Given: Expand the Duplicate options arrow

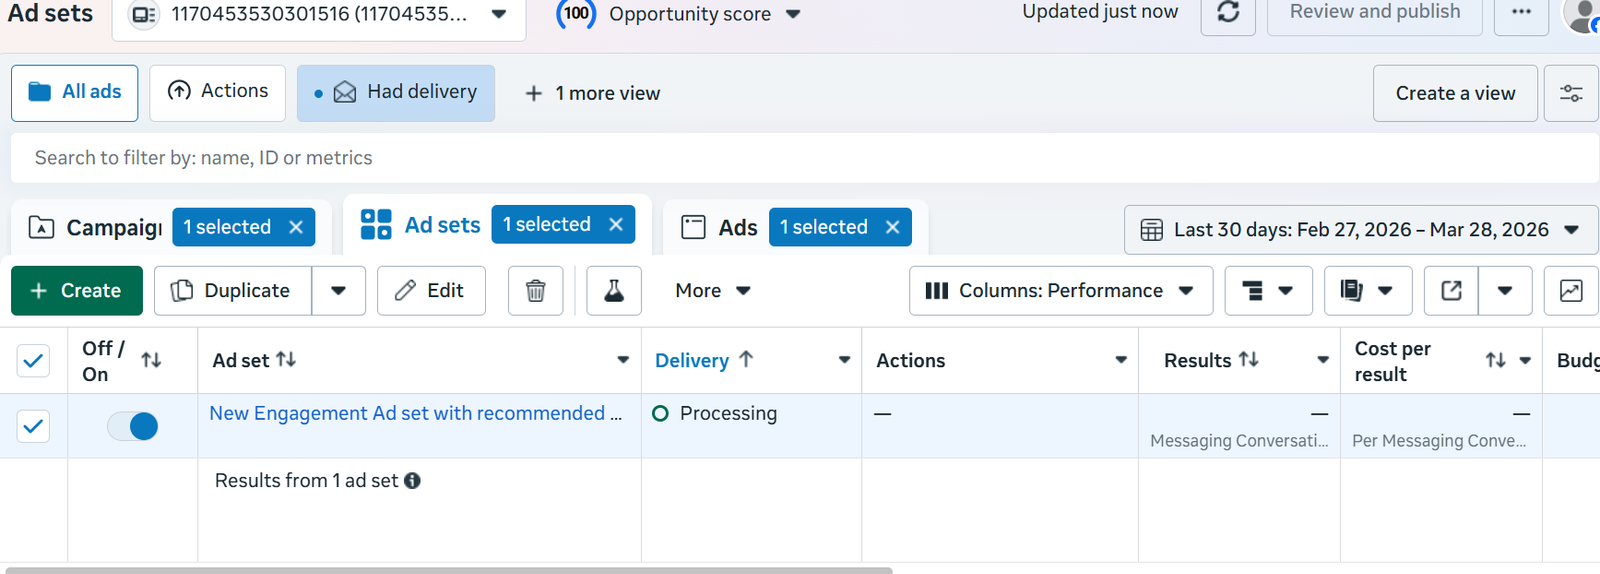Looking at the screenshot, I should pyautogui.click(x=338, y=291).
